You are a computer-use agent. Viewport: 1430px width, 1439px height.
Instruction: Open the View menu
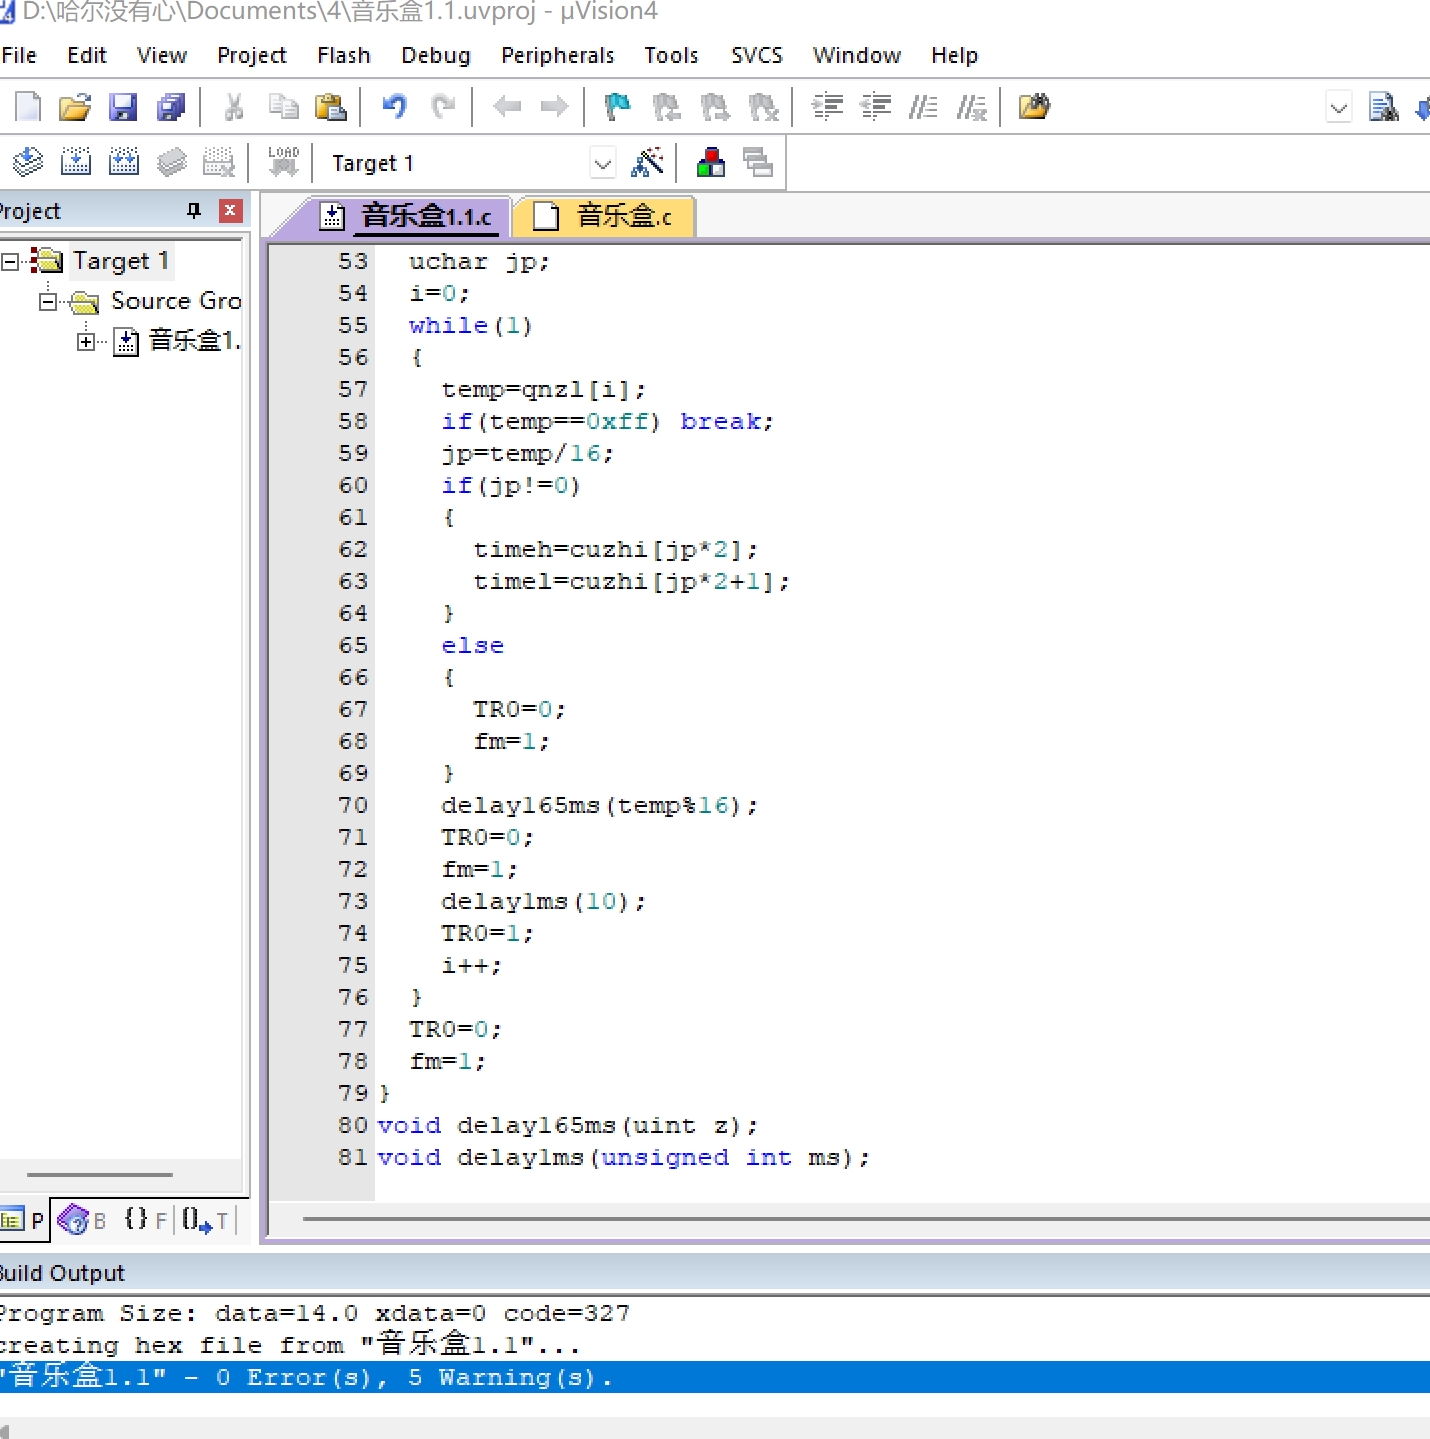(x=162, y=55)
